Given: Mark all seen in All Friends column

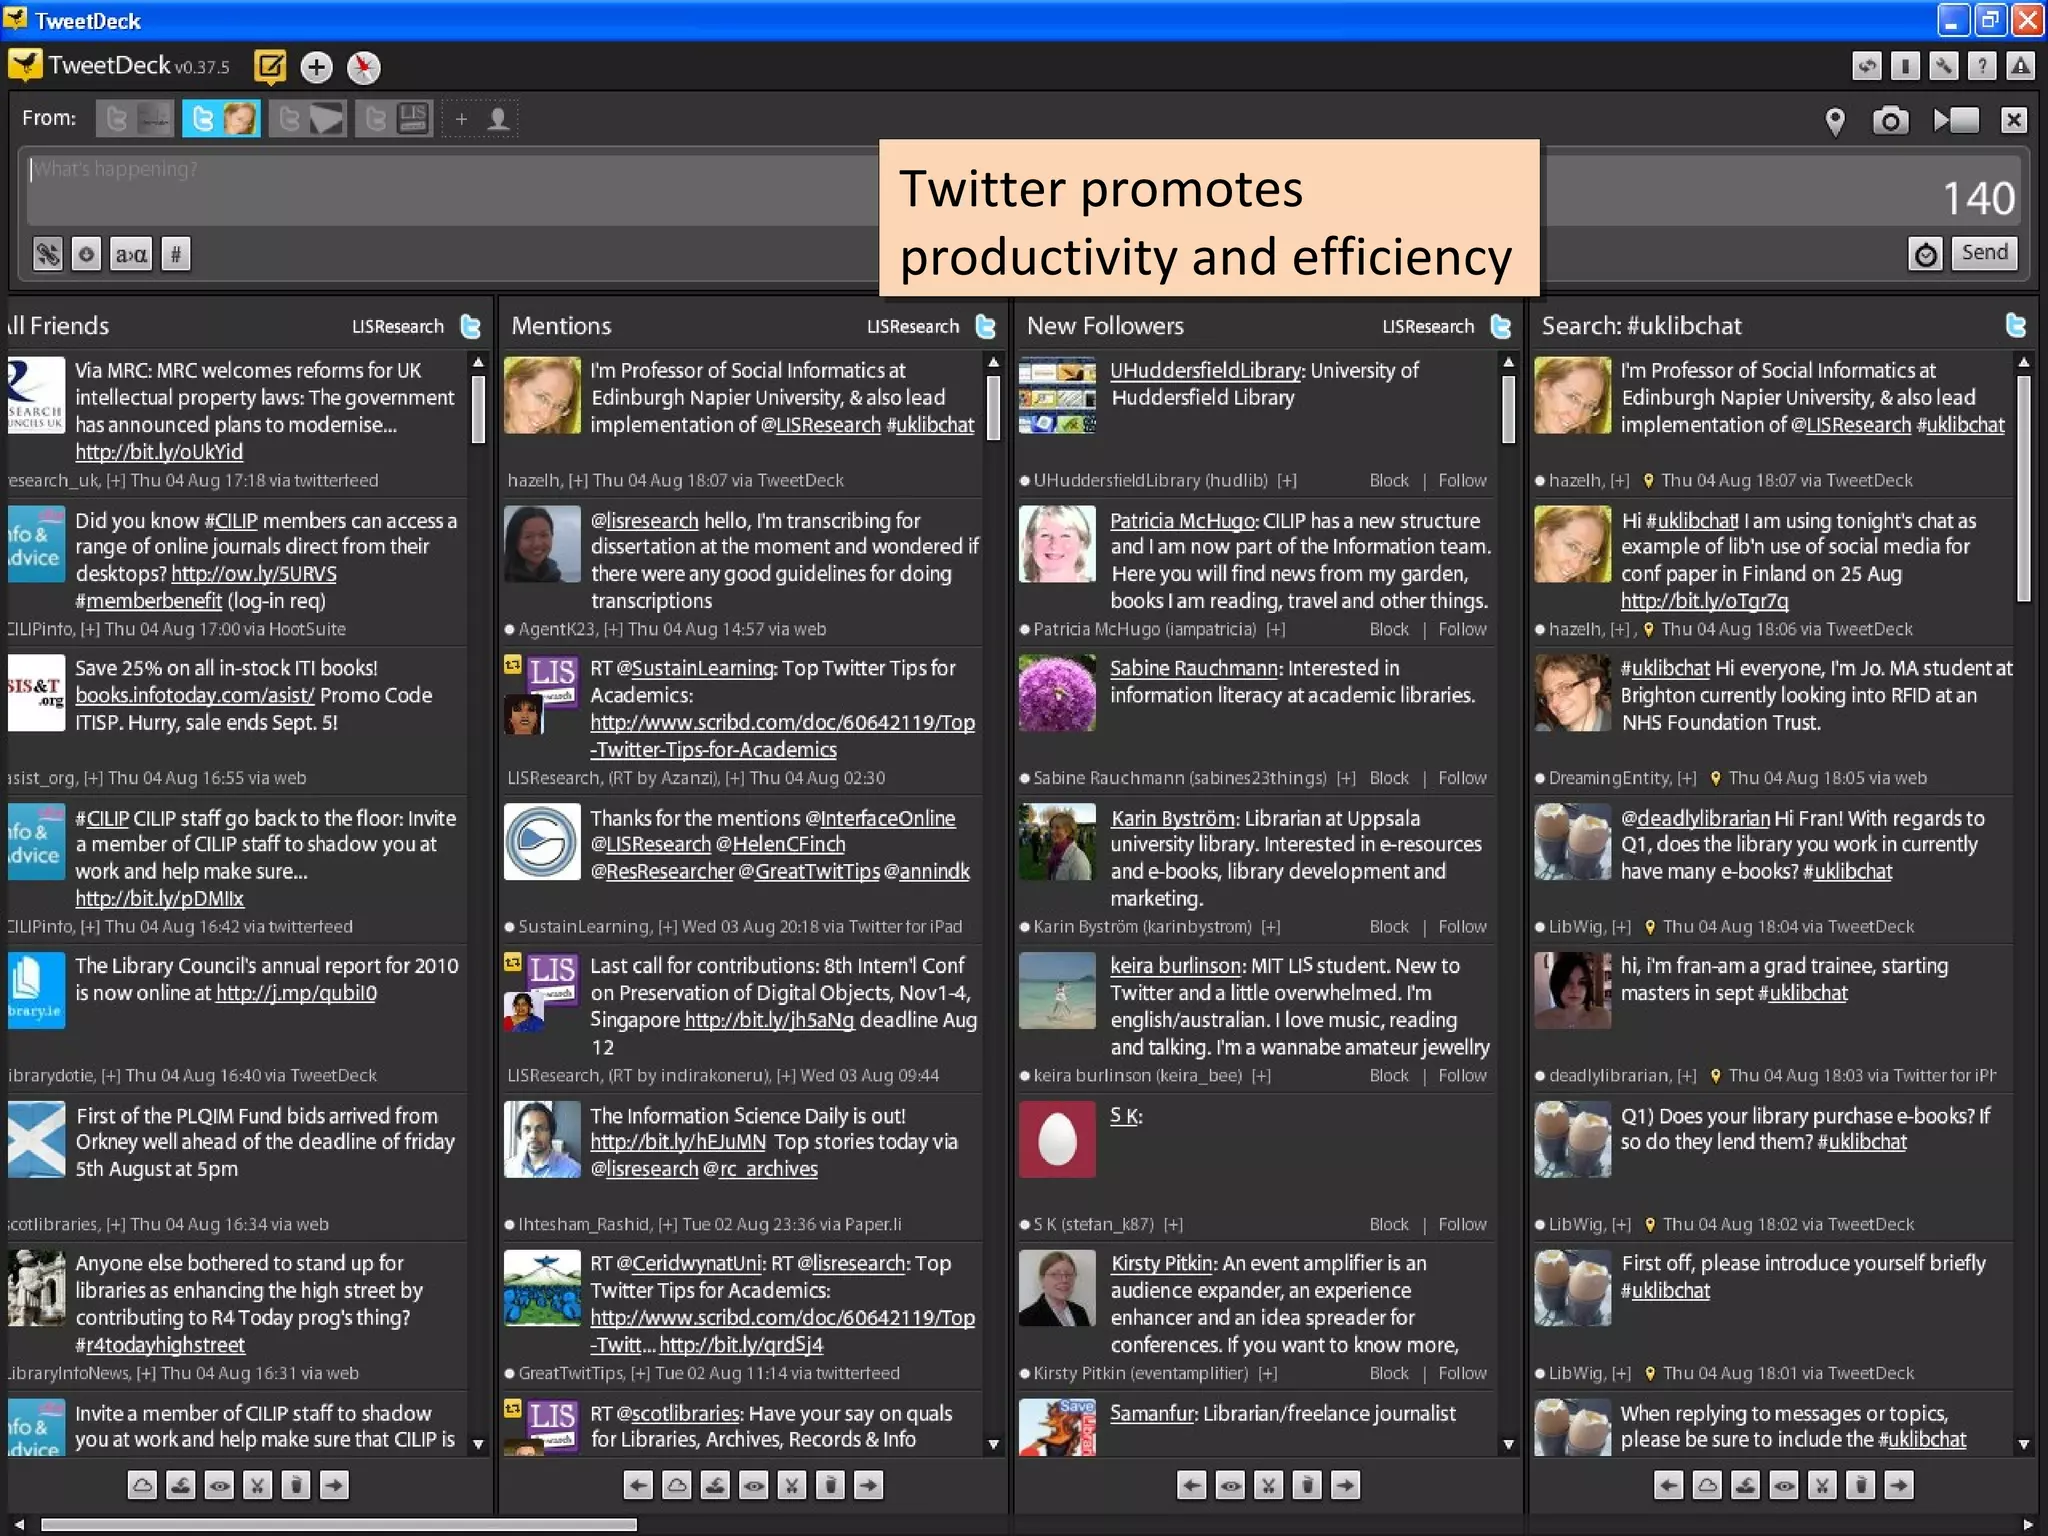Looking at the screenshot, I should coord(219,1485).
